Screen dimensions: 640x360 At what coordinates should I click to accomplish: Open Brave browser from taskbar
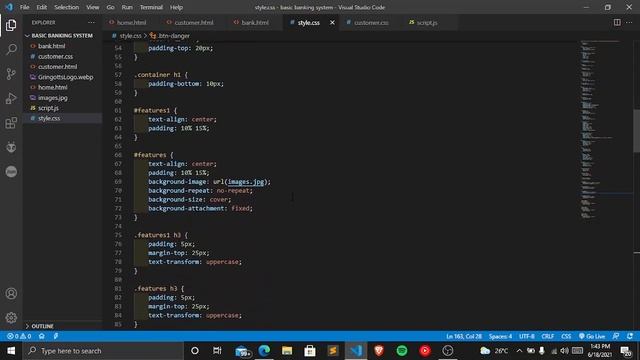click(379, 351)
